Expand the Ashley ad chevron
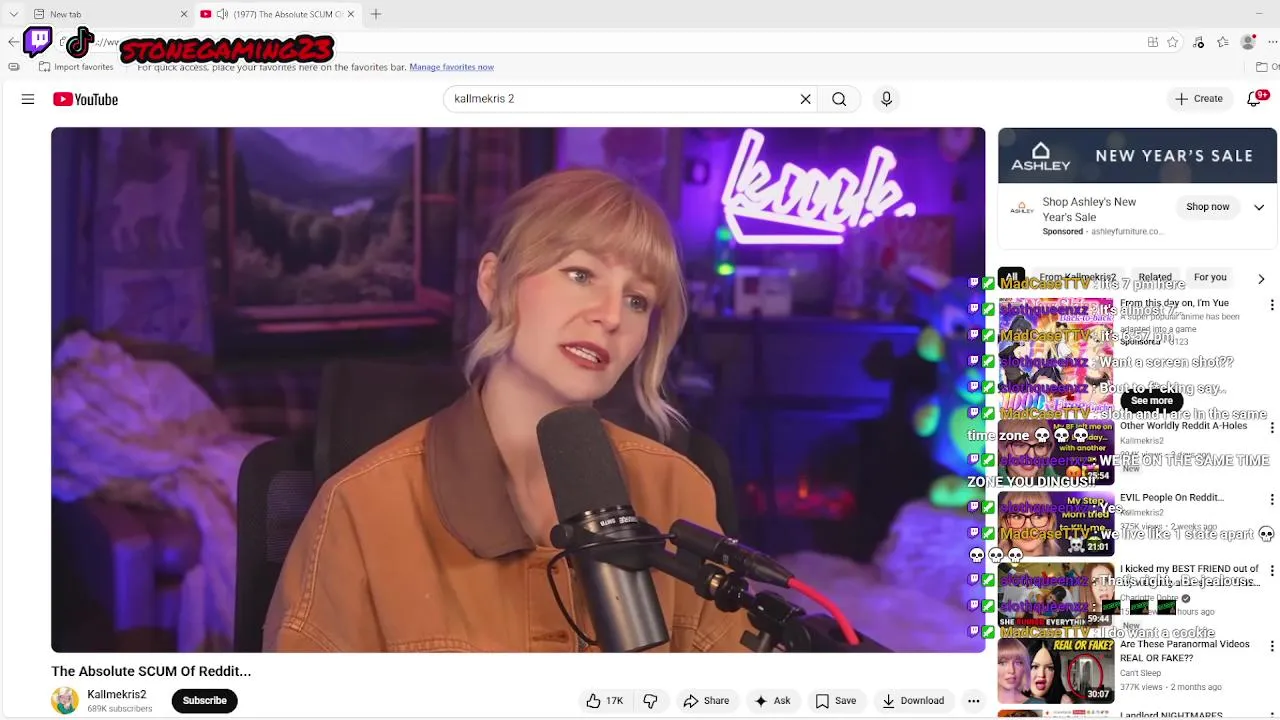The width and height of the screenshot is (1280, 720). pyautogui.click(x=1259, y=207)
